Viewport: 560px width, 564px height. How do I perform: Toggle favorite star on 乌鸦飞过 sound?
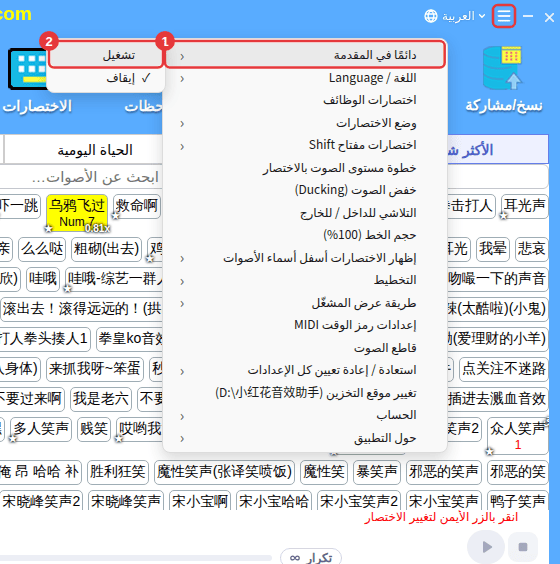(48, 228)
